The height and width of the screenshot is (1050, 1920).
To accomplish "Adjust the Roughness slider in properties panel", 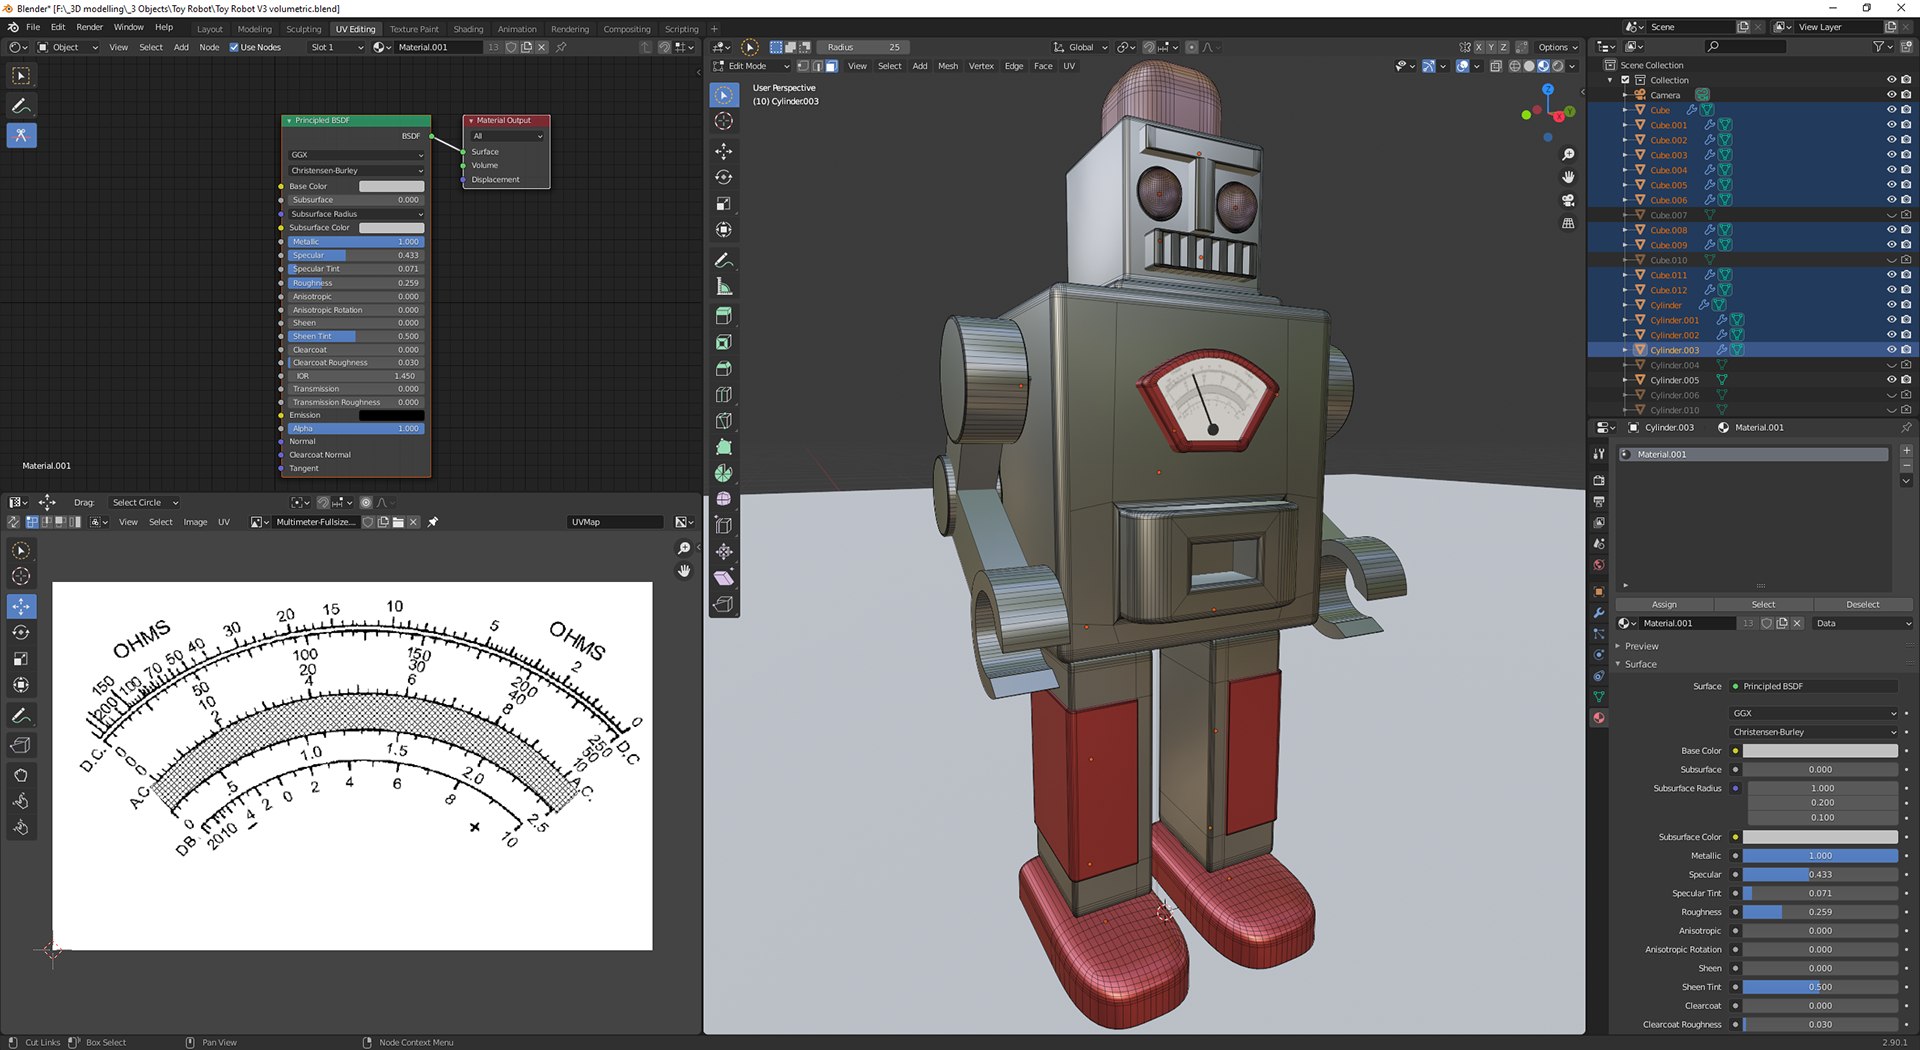I will click(x=1820, y=912).
